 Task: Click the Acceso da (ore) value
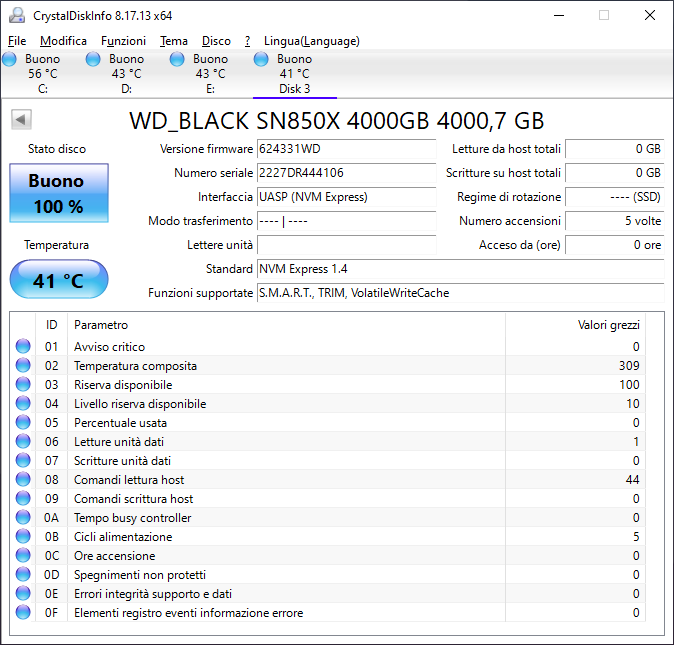(x=615, y=245)
